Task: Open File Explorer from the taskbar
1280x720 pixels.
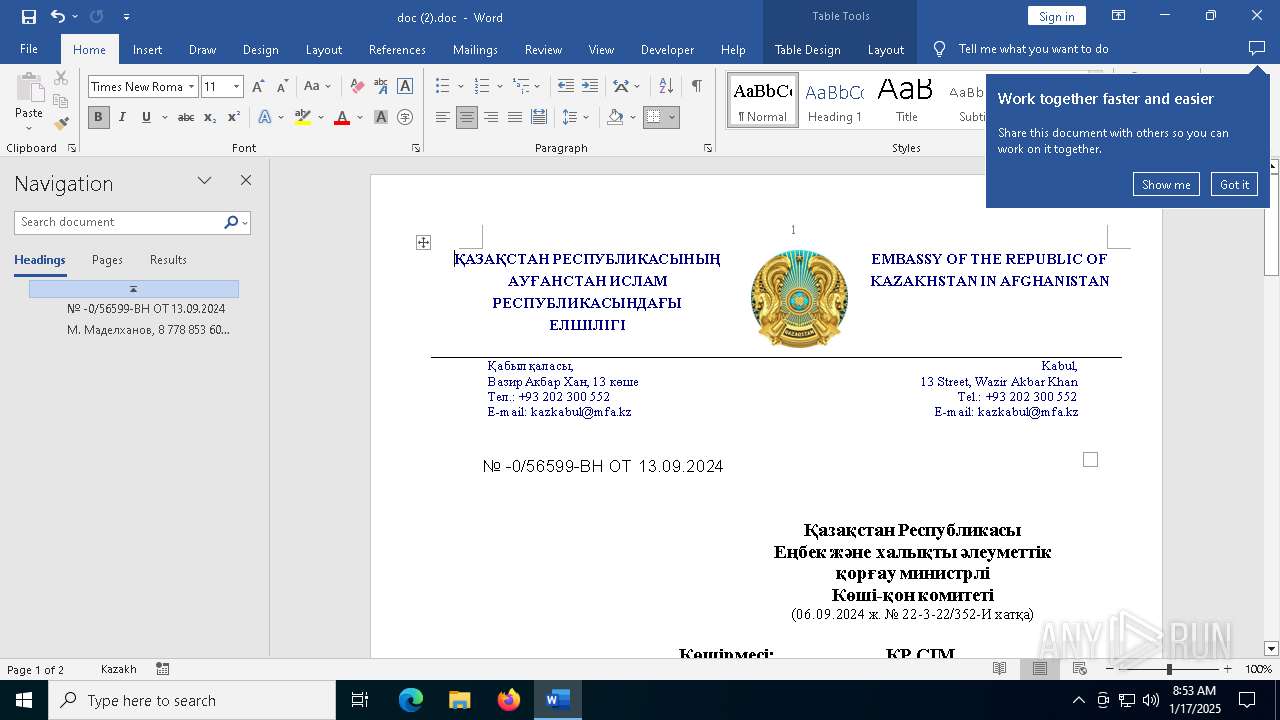Action: [460, 700]
